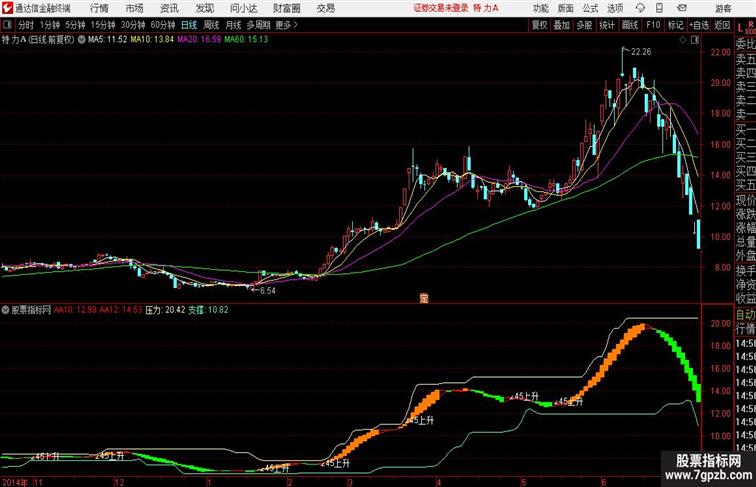Click the 叠加 overlay button
The image size is (756, 487).
pos(562,25)
